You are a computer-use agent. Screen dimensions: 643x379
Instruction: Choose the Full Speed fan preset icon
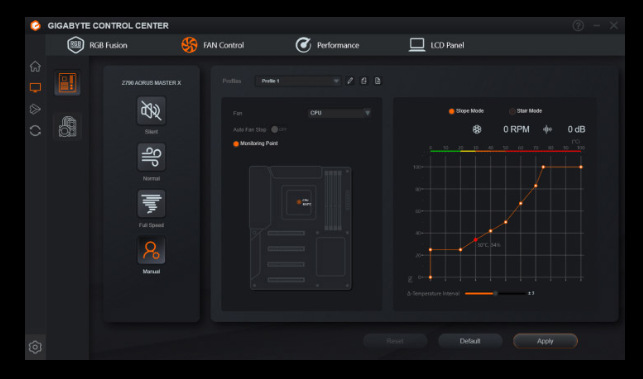pos(151,204)
